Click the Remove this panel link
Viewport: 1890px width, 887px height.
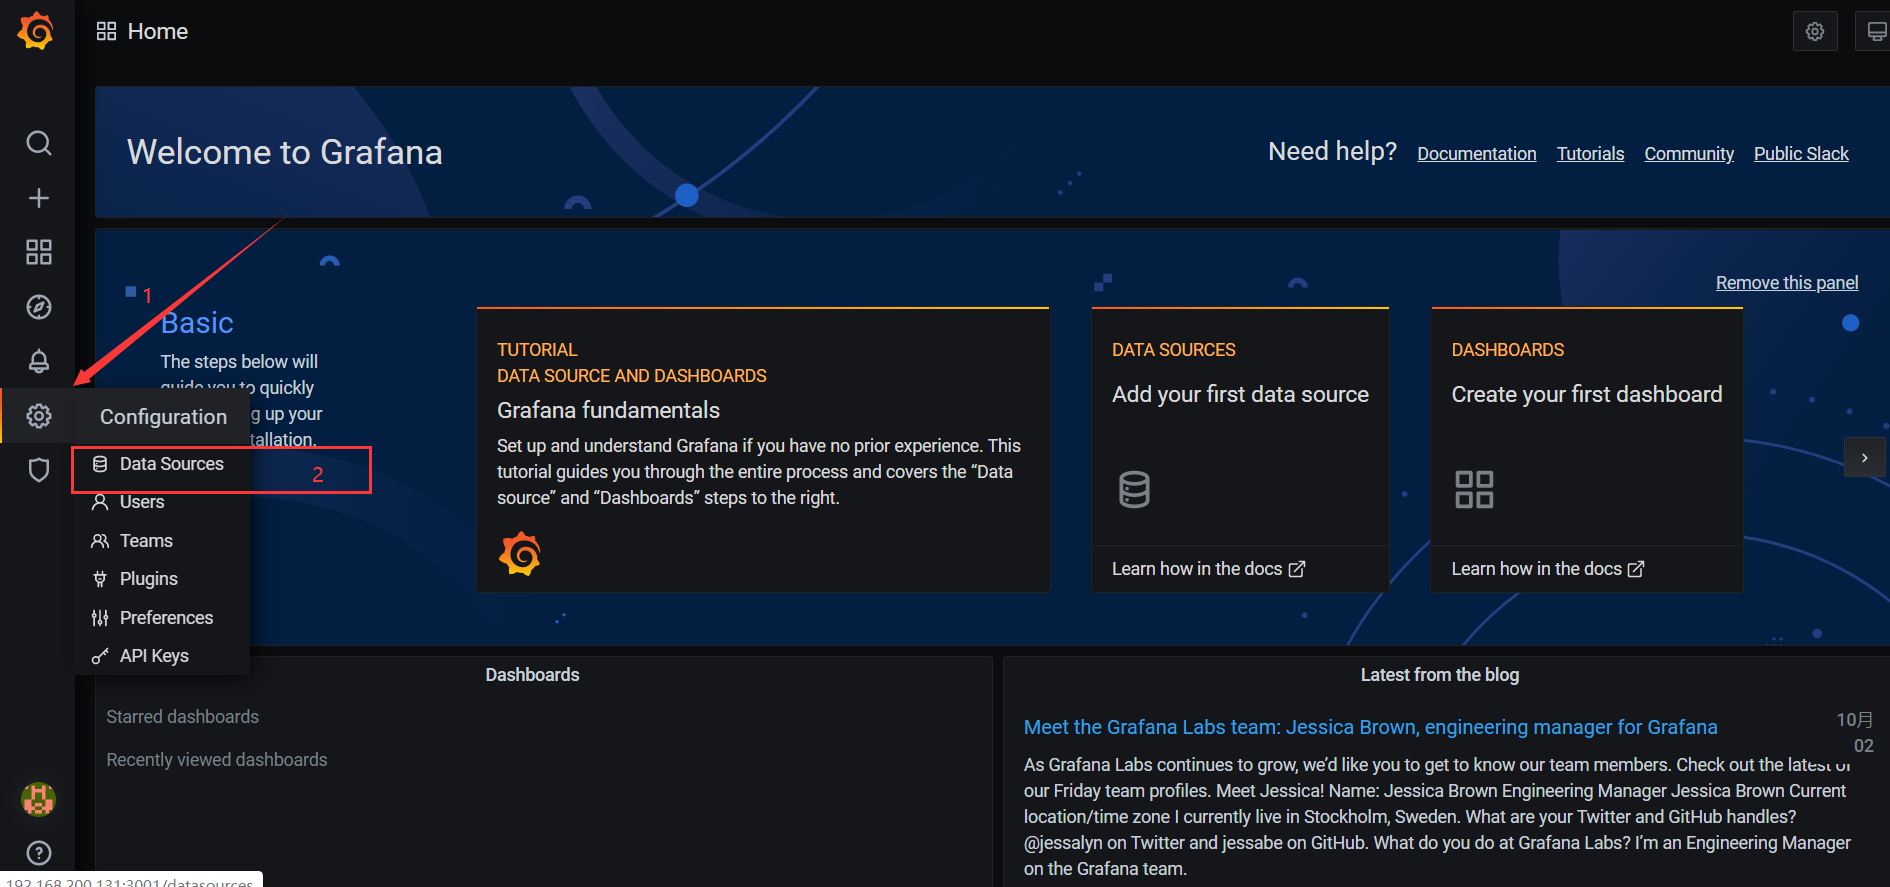click(x=1786, y=283)
